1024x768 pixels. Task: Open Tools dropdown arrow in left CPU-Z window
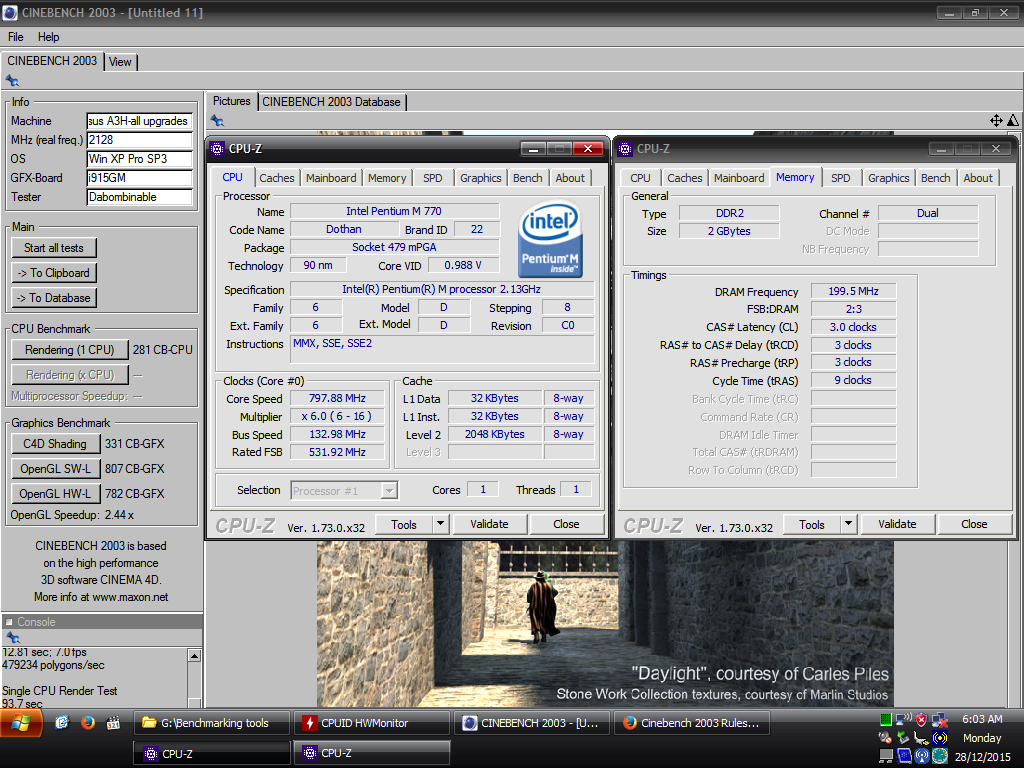coord(440,524)
